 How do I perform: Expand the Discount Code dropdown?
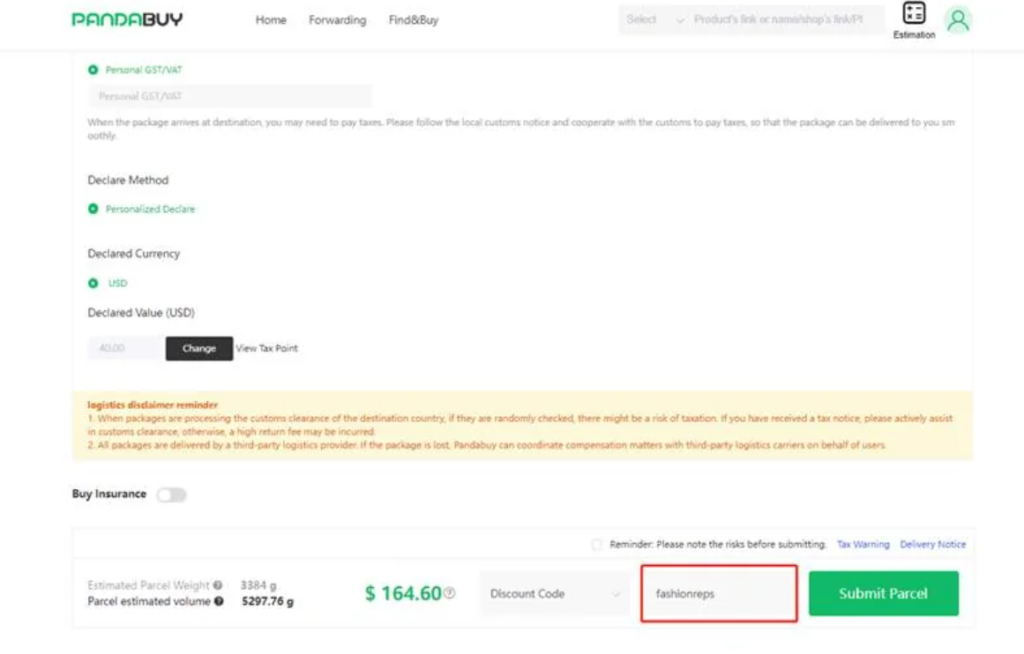(554, 594)
